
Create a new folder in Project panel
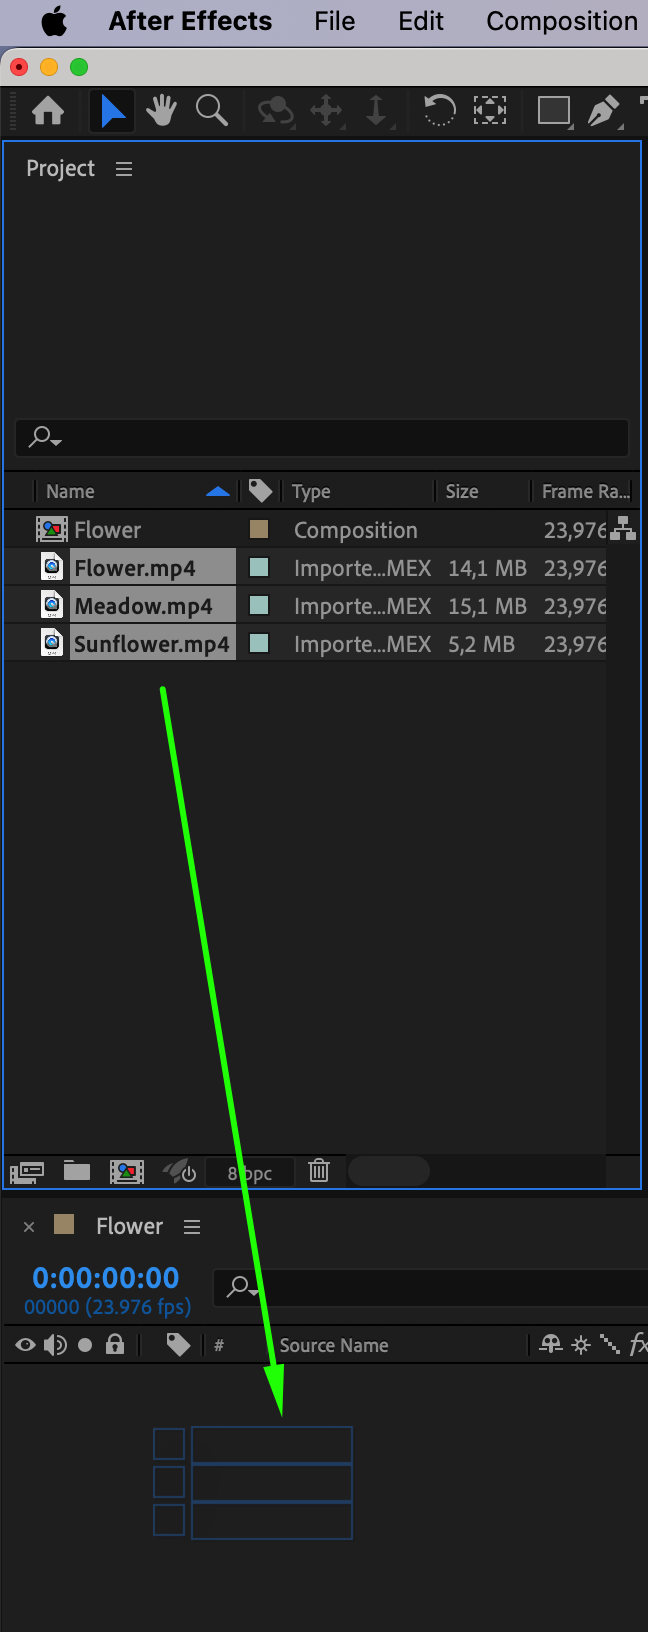[x=77, y=1170]
